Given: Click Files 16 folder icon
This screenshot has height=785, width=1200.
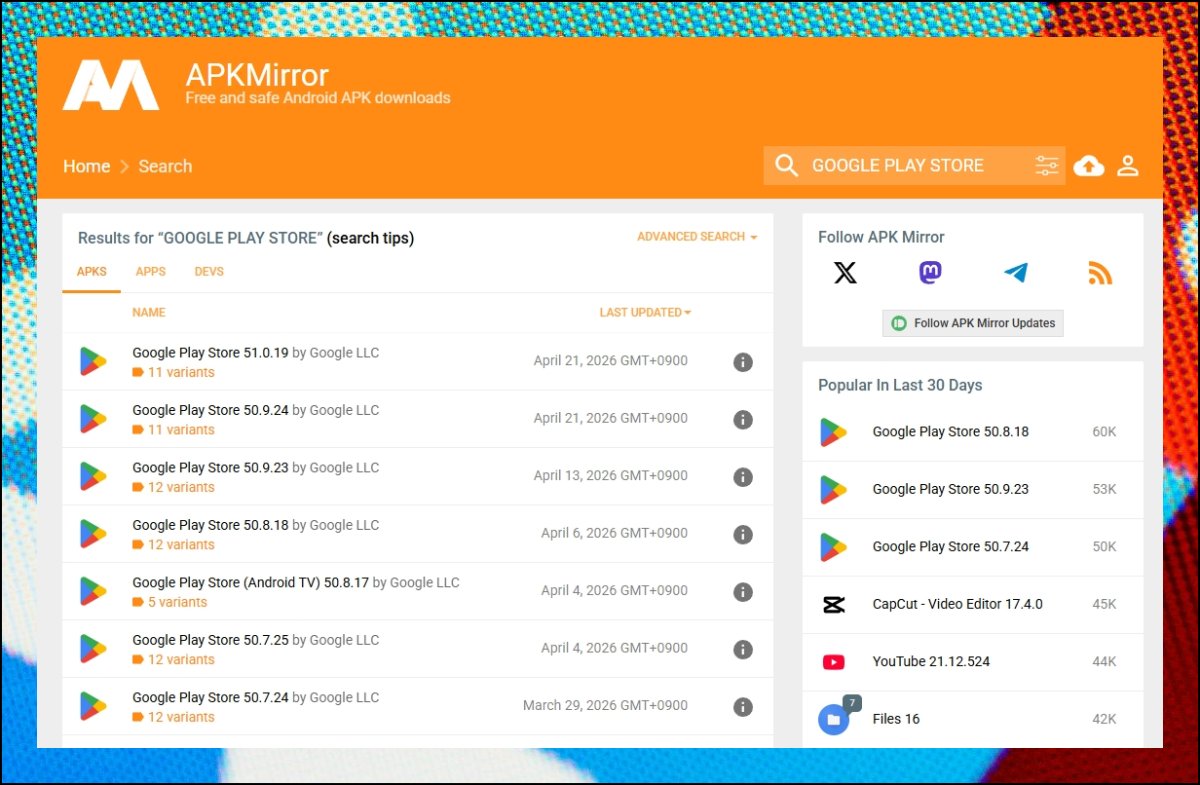Looking at the screenshot, I should [833, 719].
